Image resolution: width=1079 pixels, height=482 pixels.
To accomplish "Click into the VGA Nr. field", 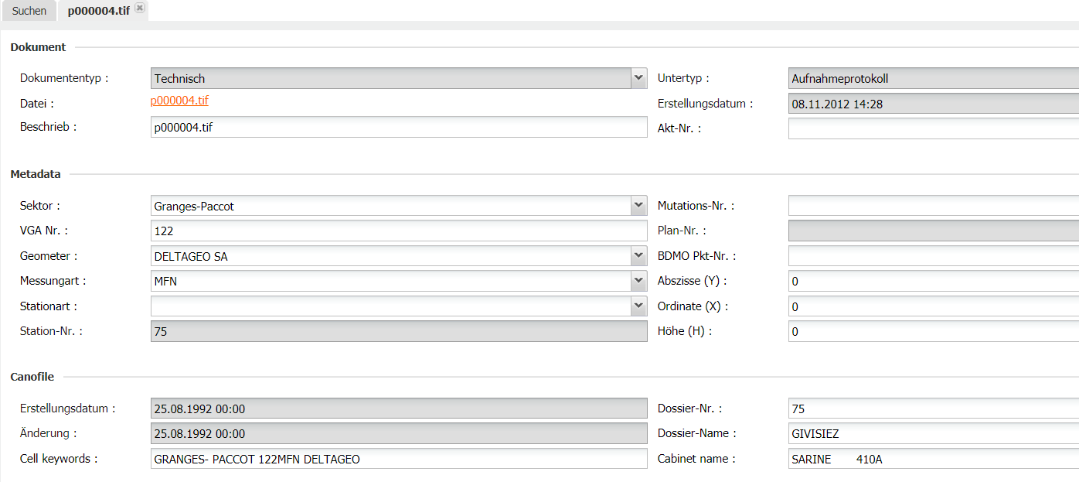I will (399, 231).
